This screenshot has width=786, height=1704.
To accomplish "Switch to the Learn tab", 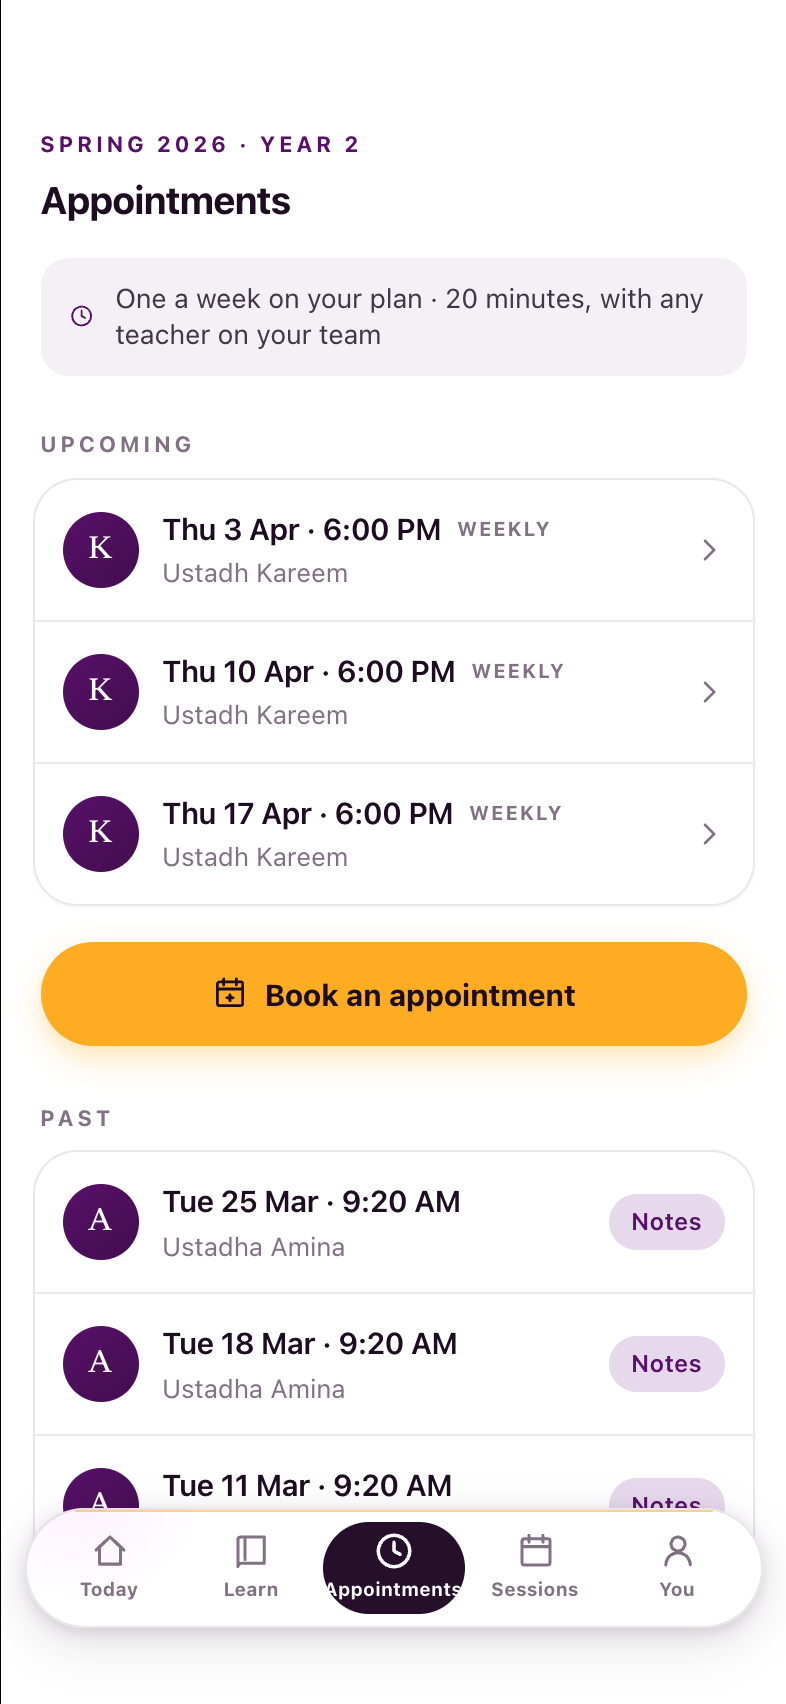I will (x=251, y=1567).
